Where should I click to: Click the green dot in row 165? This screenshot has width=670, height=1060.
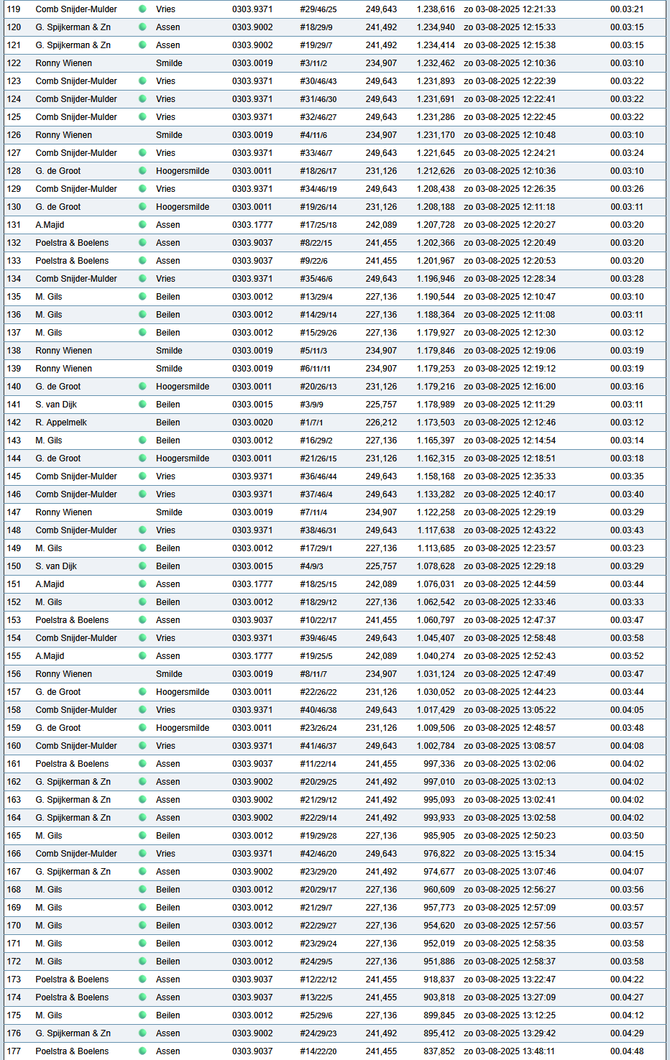coord(142,836)
